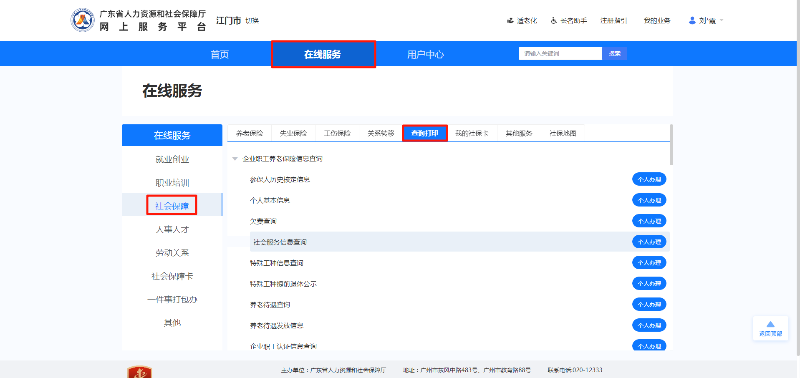This screenshot has width=800, height=378.
Task: Click 个人办理 for the first list row
Action: 649,180
